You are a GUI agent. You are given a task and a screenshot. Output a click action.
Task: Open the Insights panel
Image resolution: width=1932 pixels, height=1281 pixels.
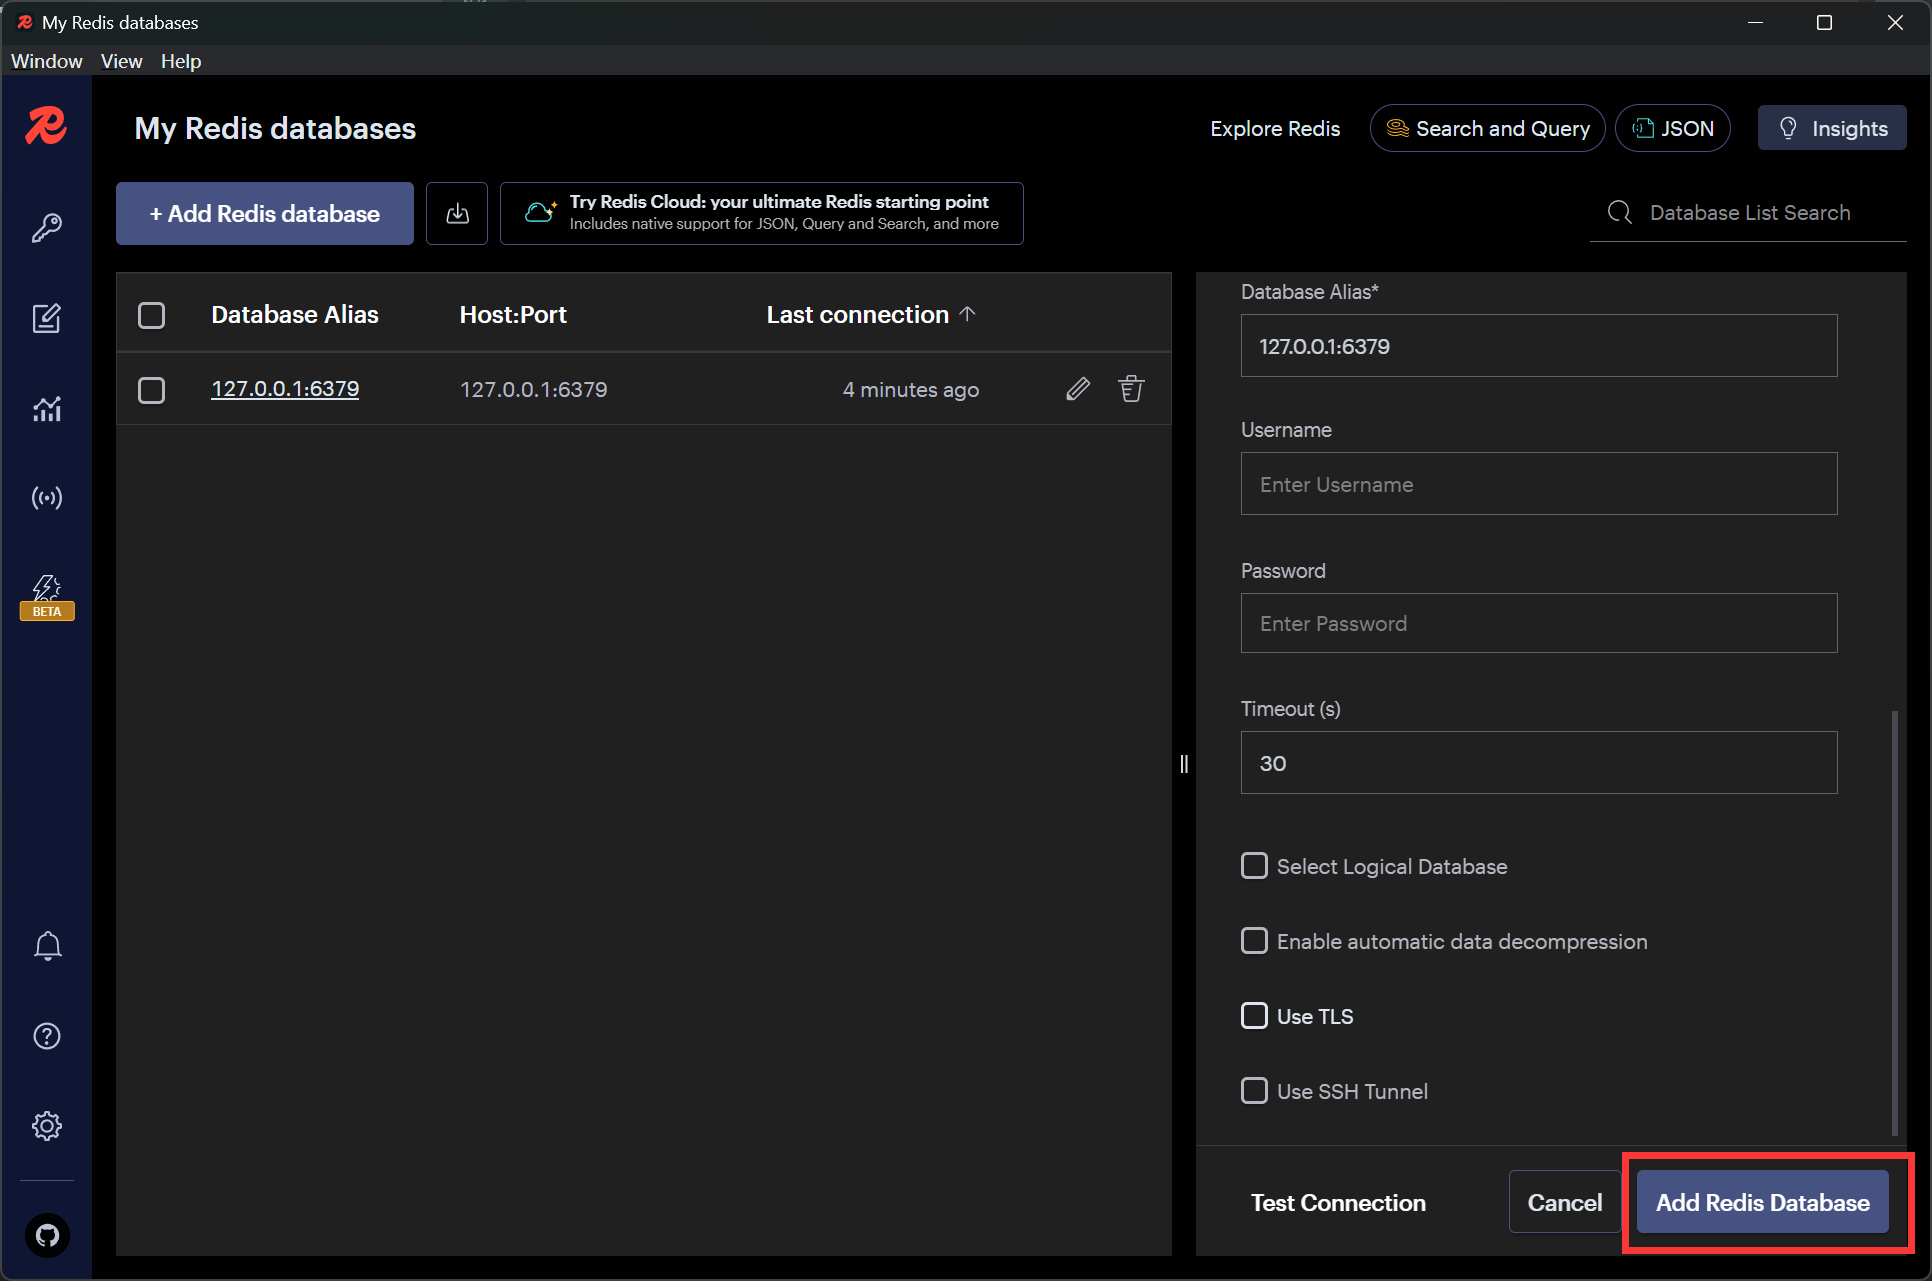pos(1832,128)
